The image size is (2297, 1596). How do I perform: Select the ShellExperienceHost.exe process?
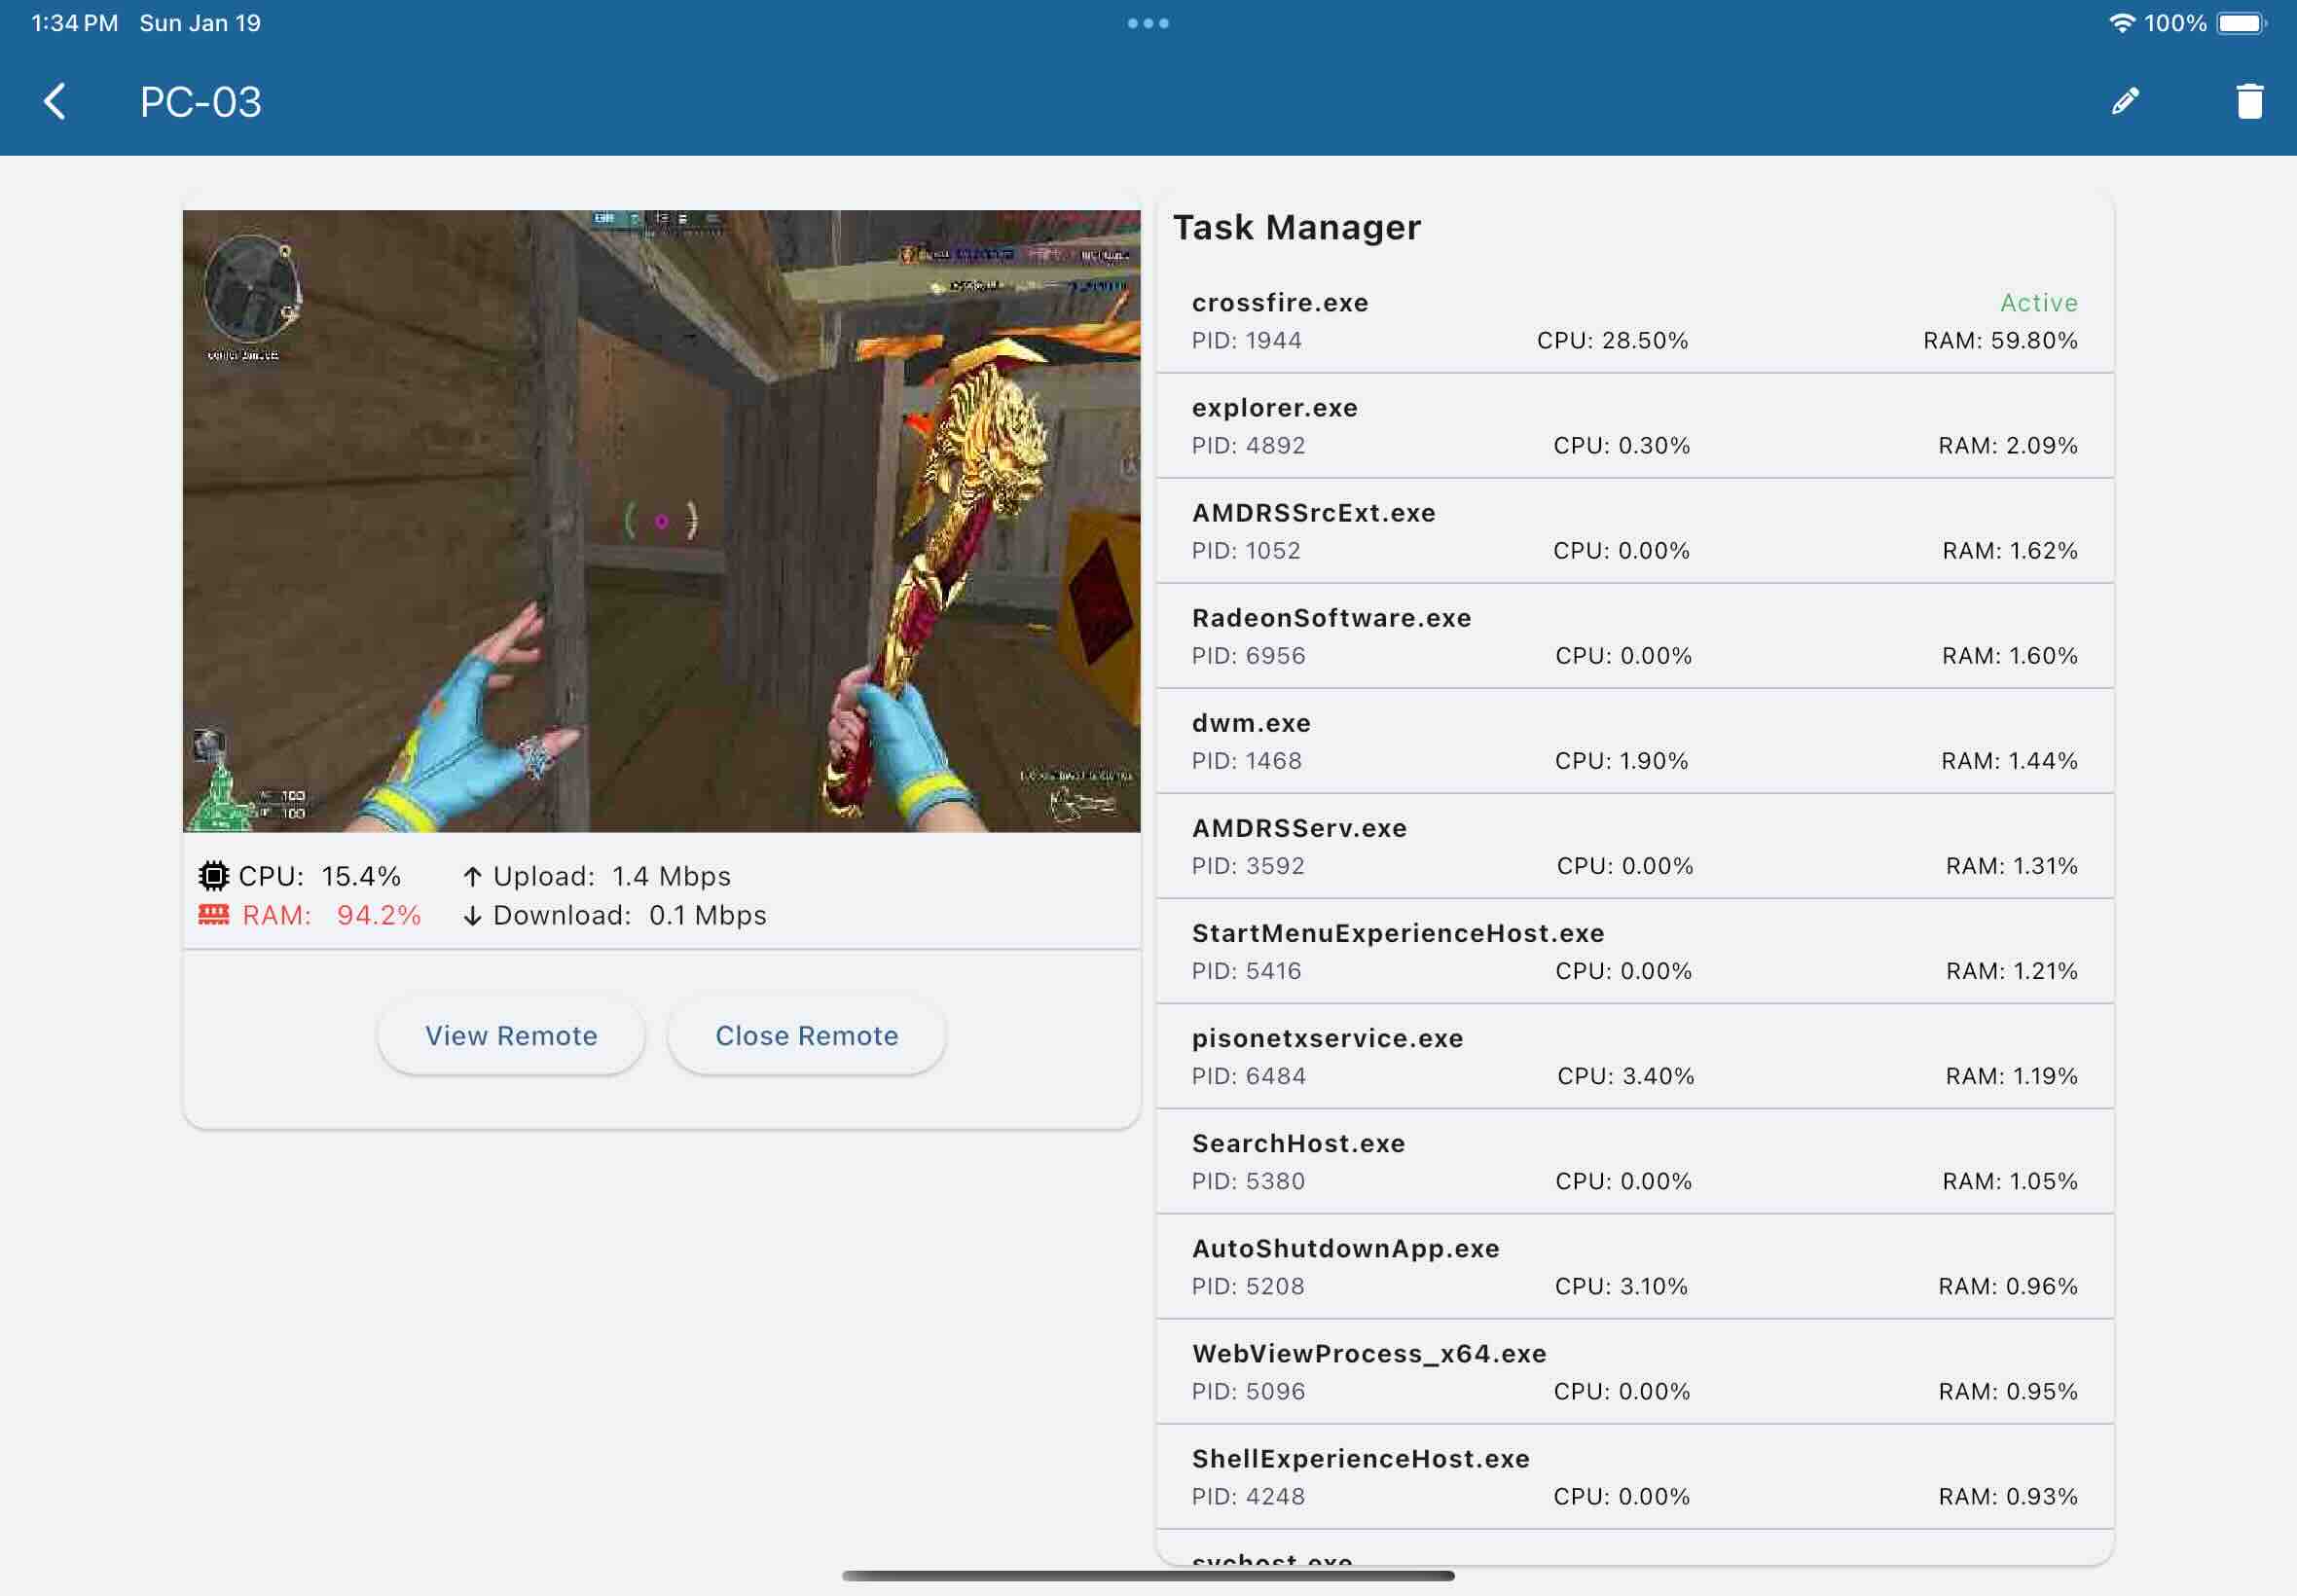(x=1634, y=1476)
